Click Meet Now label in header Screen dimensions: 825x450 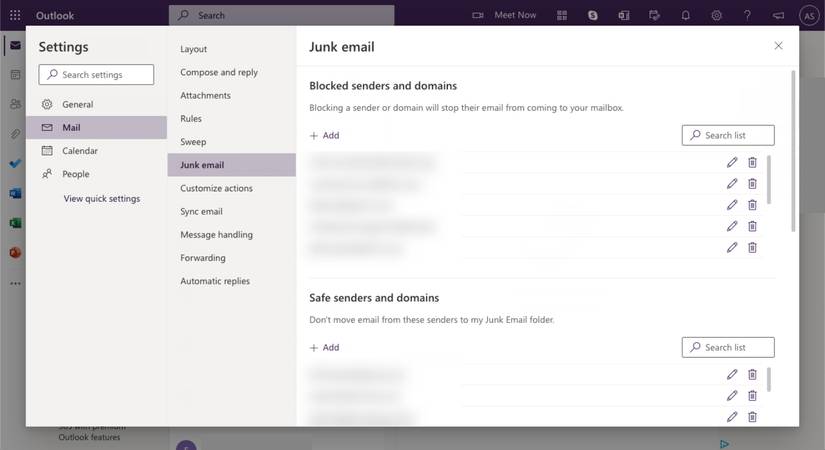click(x=515, y=15)
